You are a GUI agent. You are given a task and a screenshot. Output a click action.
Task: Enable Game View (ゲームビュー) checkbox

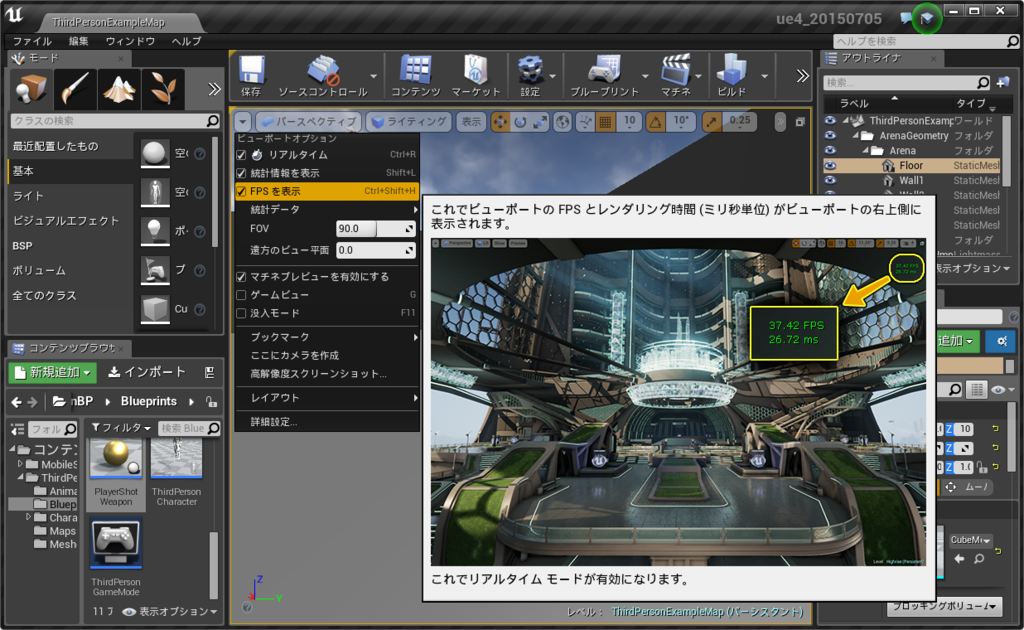pos(241,295)
